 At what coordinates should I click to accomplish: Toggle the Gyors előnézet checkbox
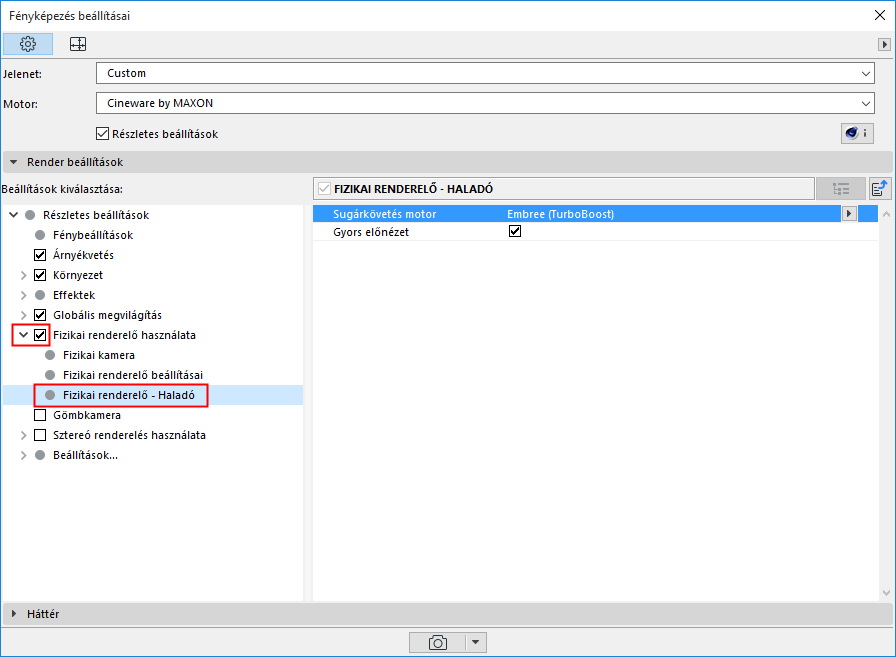pyautogui.click(x=515, y=231)
